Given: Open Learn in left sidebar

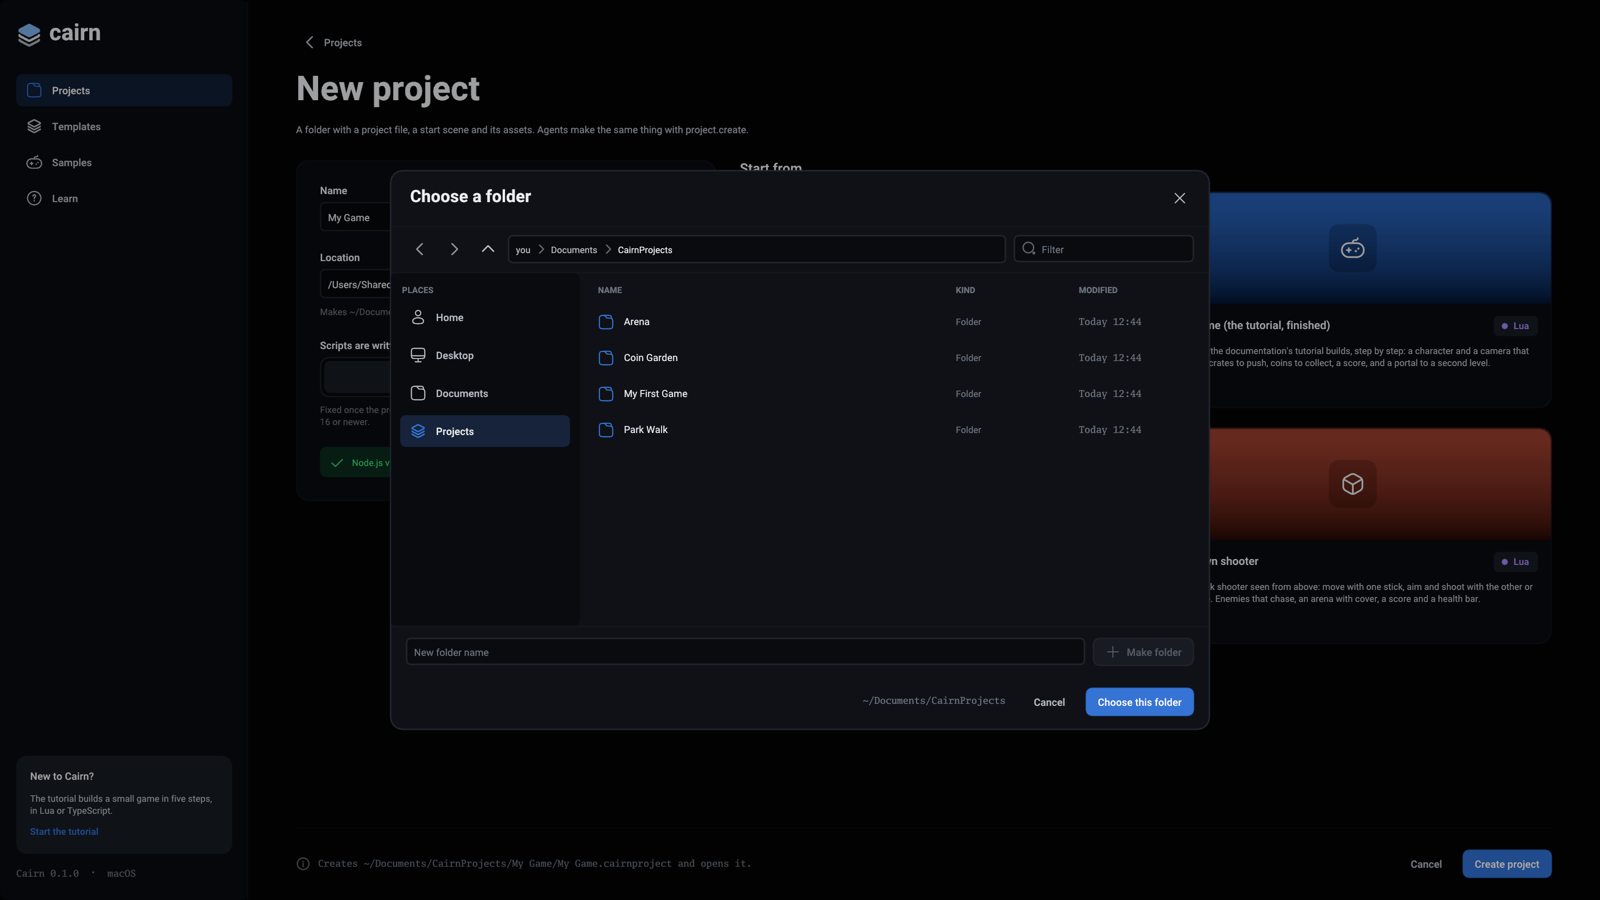Looking at the screenshot, I should tap(124, 198).
